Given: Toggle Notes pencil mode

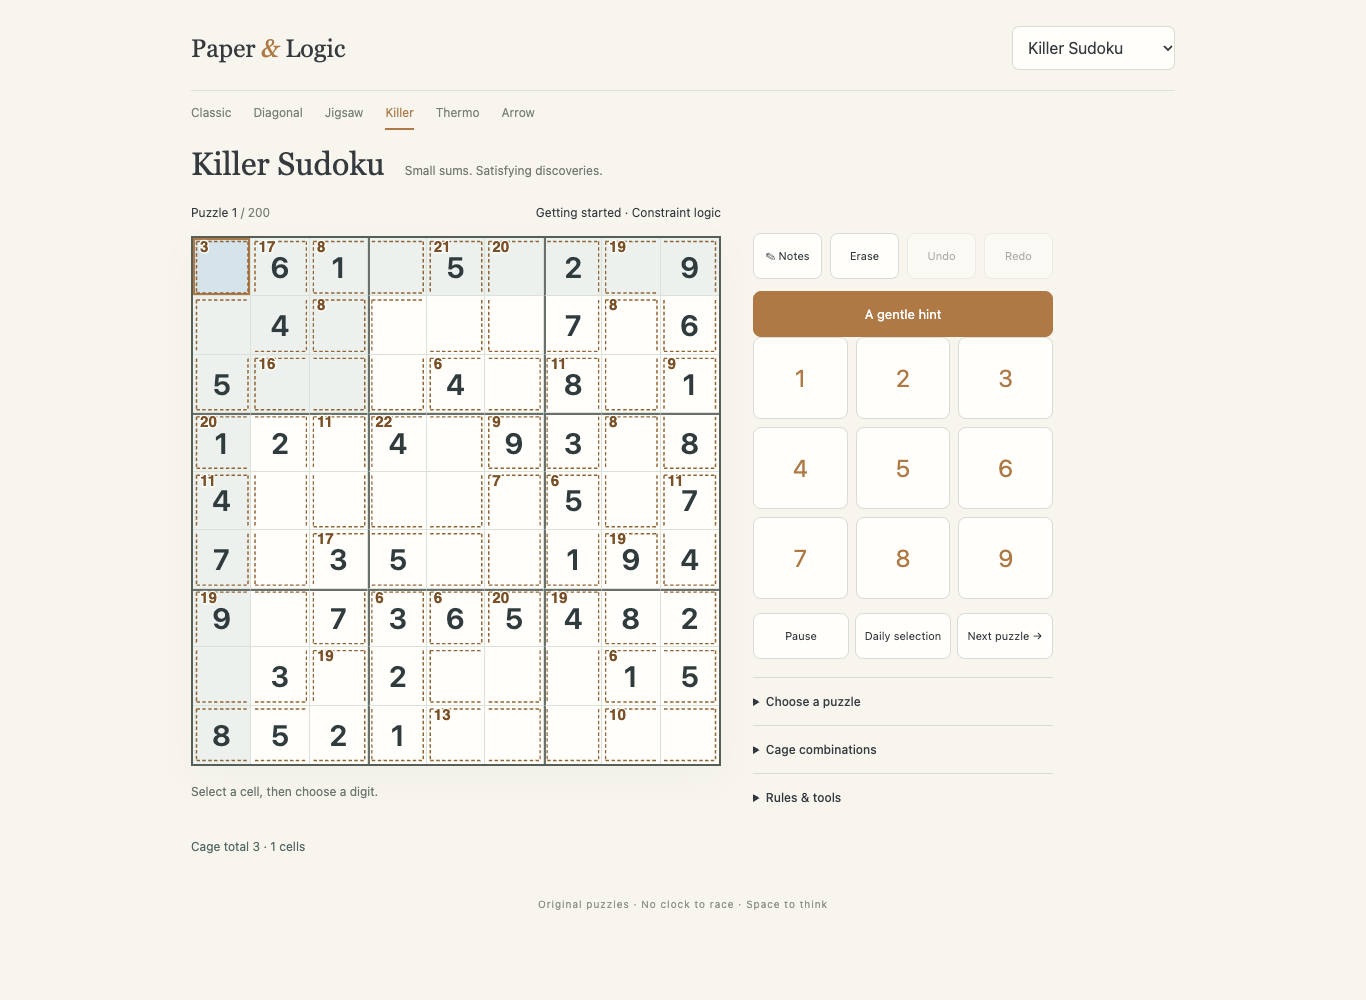Looking at the screenshot, I should 788,256.
